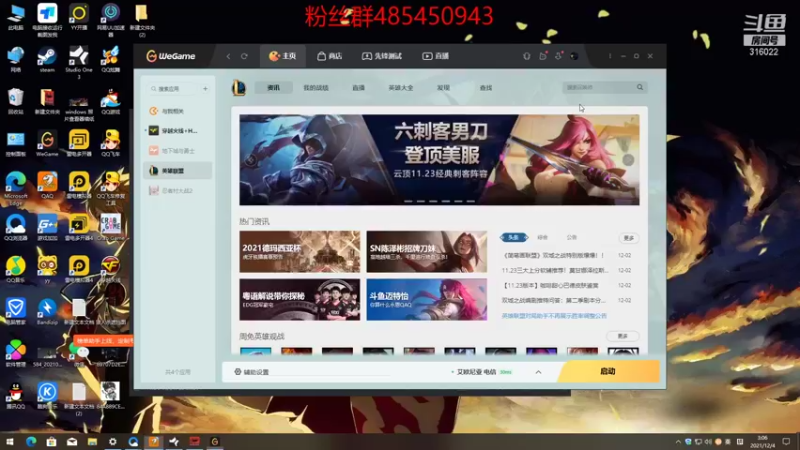
Task: Open the Steam desktop icon
Action: click(x=47, y=60)
